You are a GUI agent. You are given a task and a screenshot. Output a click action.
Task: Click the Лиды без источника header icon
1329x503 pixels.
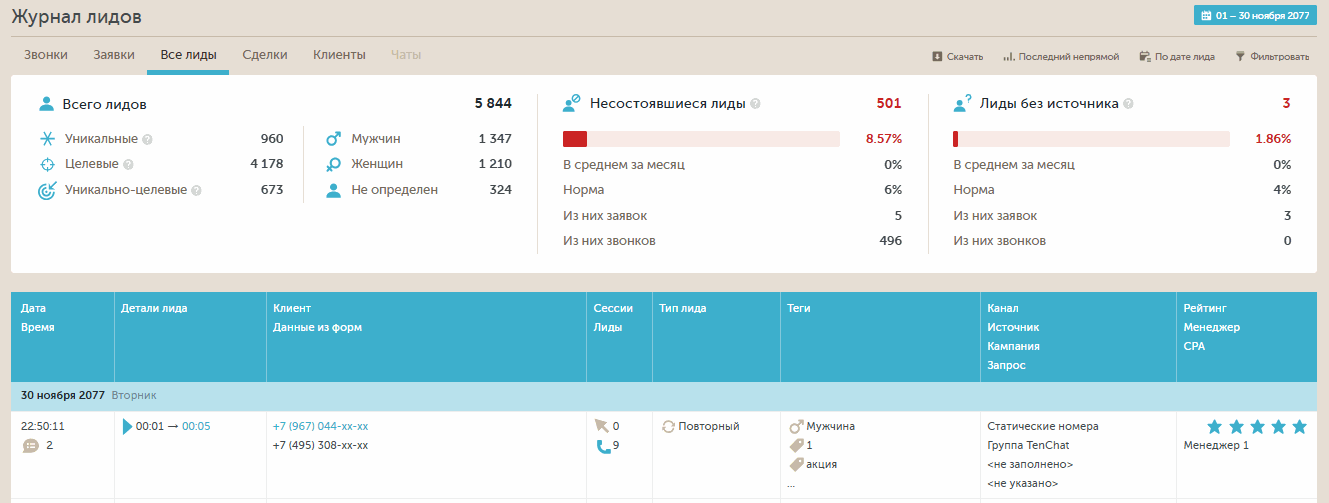click(x=962, y=103)
